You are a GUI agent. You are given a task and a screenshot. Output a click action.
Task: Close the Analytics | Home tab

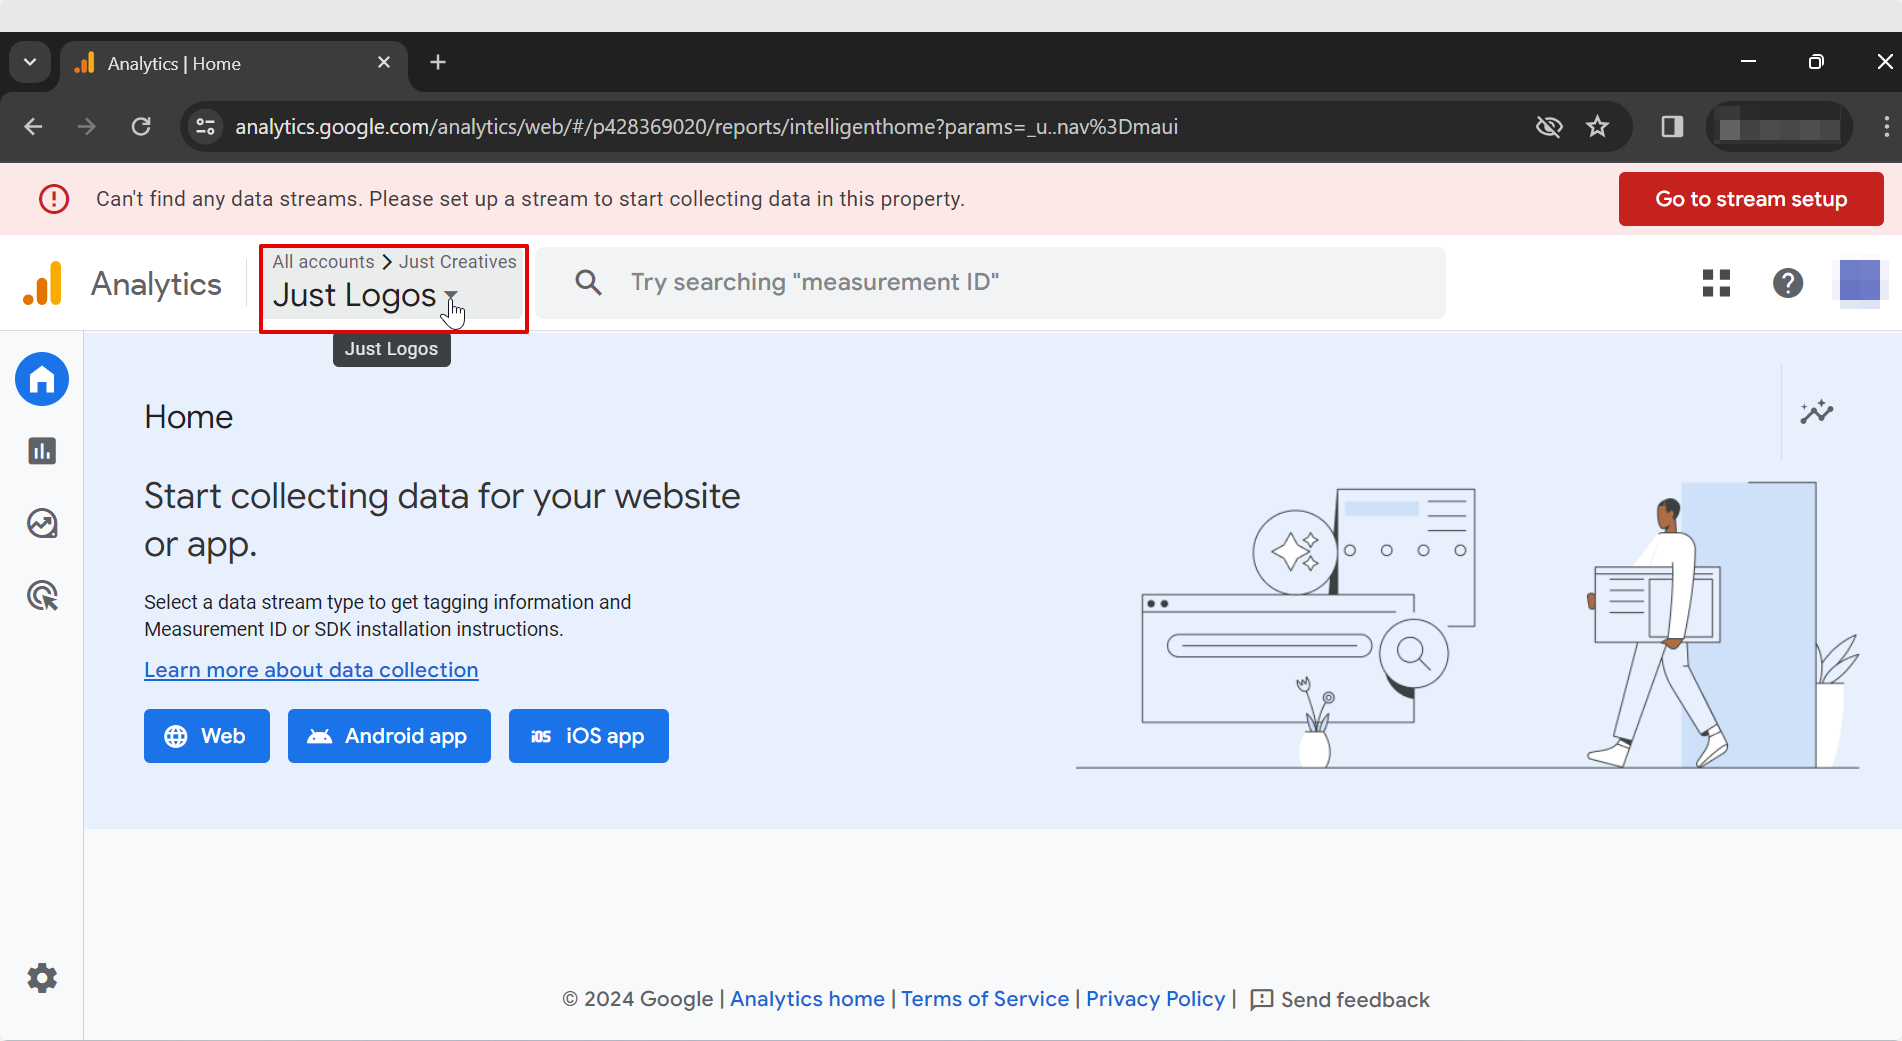point(384,63)
